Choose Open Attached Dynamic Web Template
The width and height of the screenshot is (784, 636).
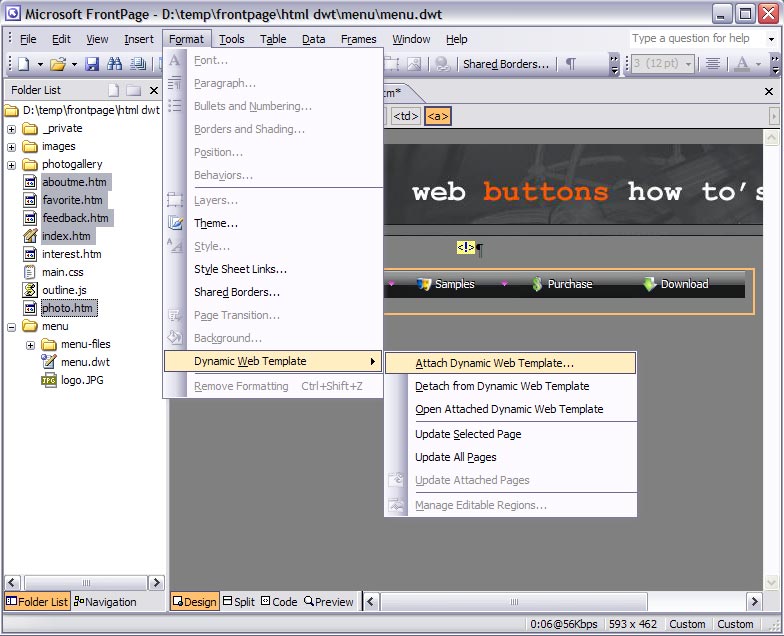point(510,409)
